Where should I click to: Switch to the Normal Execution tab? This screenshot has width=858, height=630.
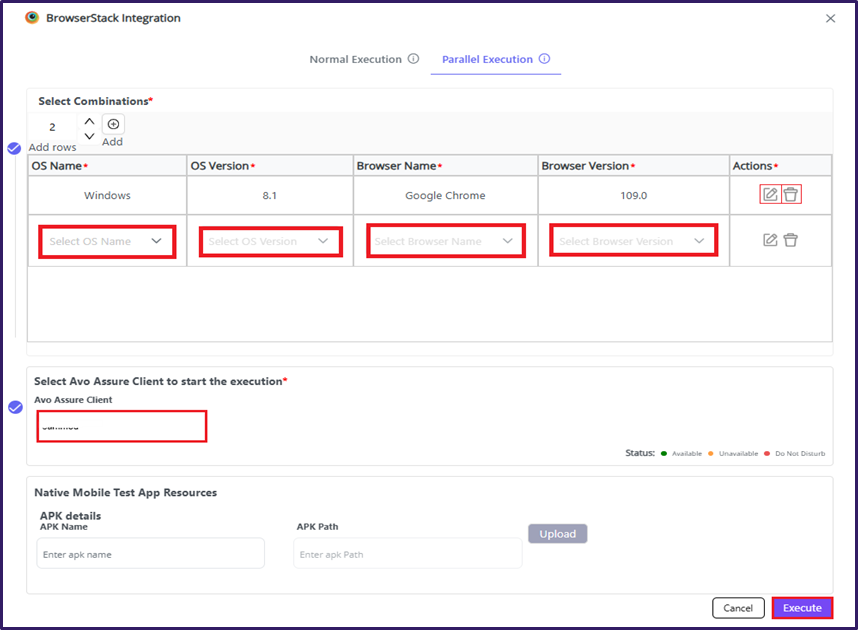tap(355, 59)
